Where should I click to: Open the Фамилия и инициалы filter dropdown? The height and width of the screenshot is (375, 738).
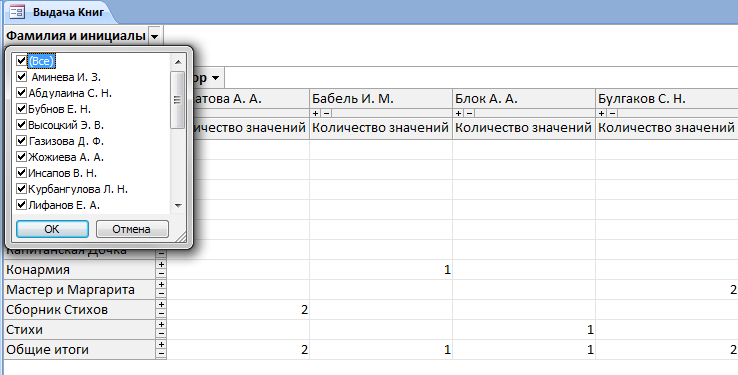(x=154, y=36)
